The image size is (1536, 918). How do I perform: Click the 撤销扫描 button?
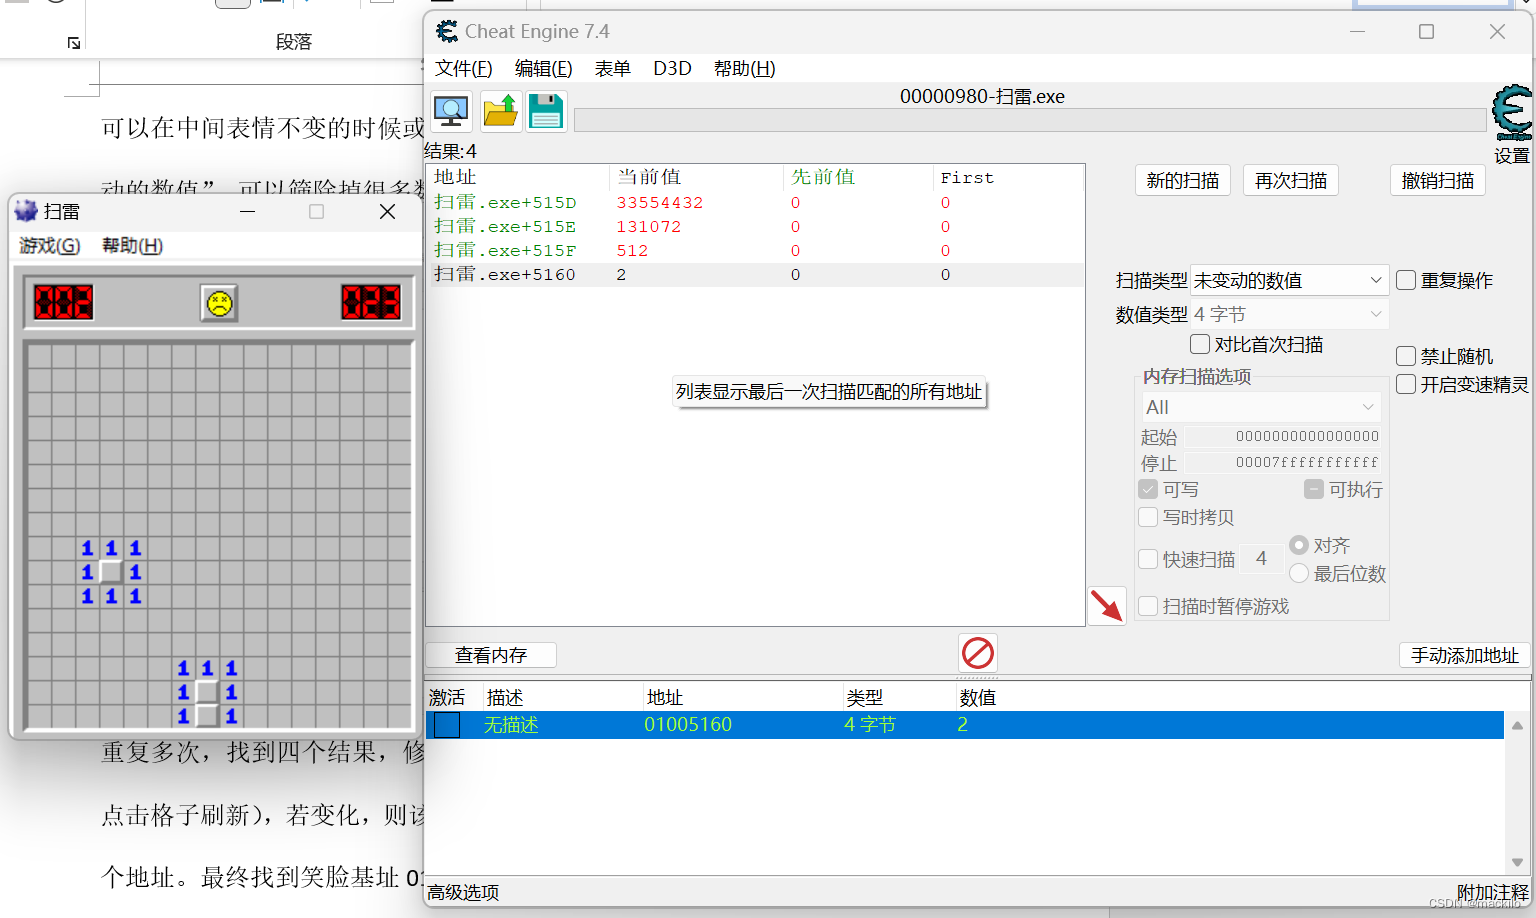1438,181
